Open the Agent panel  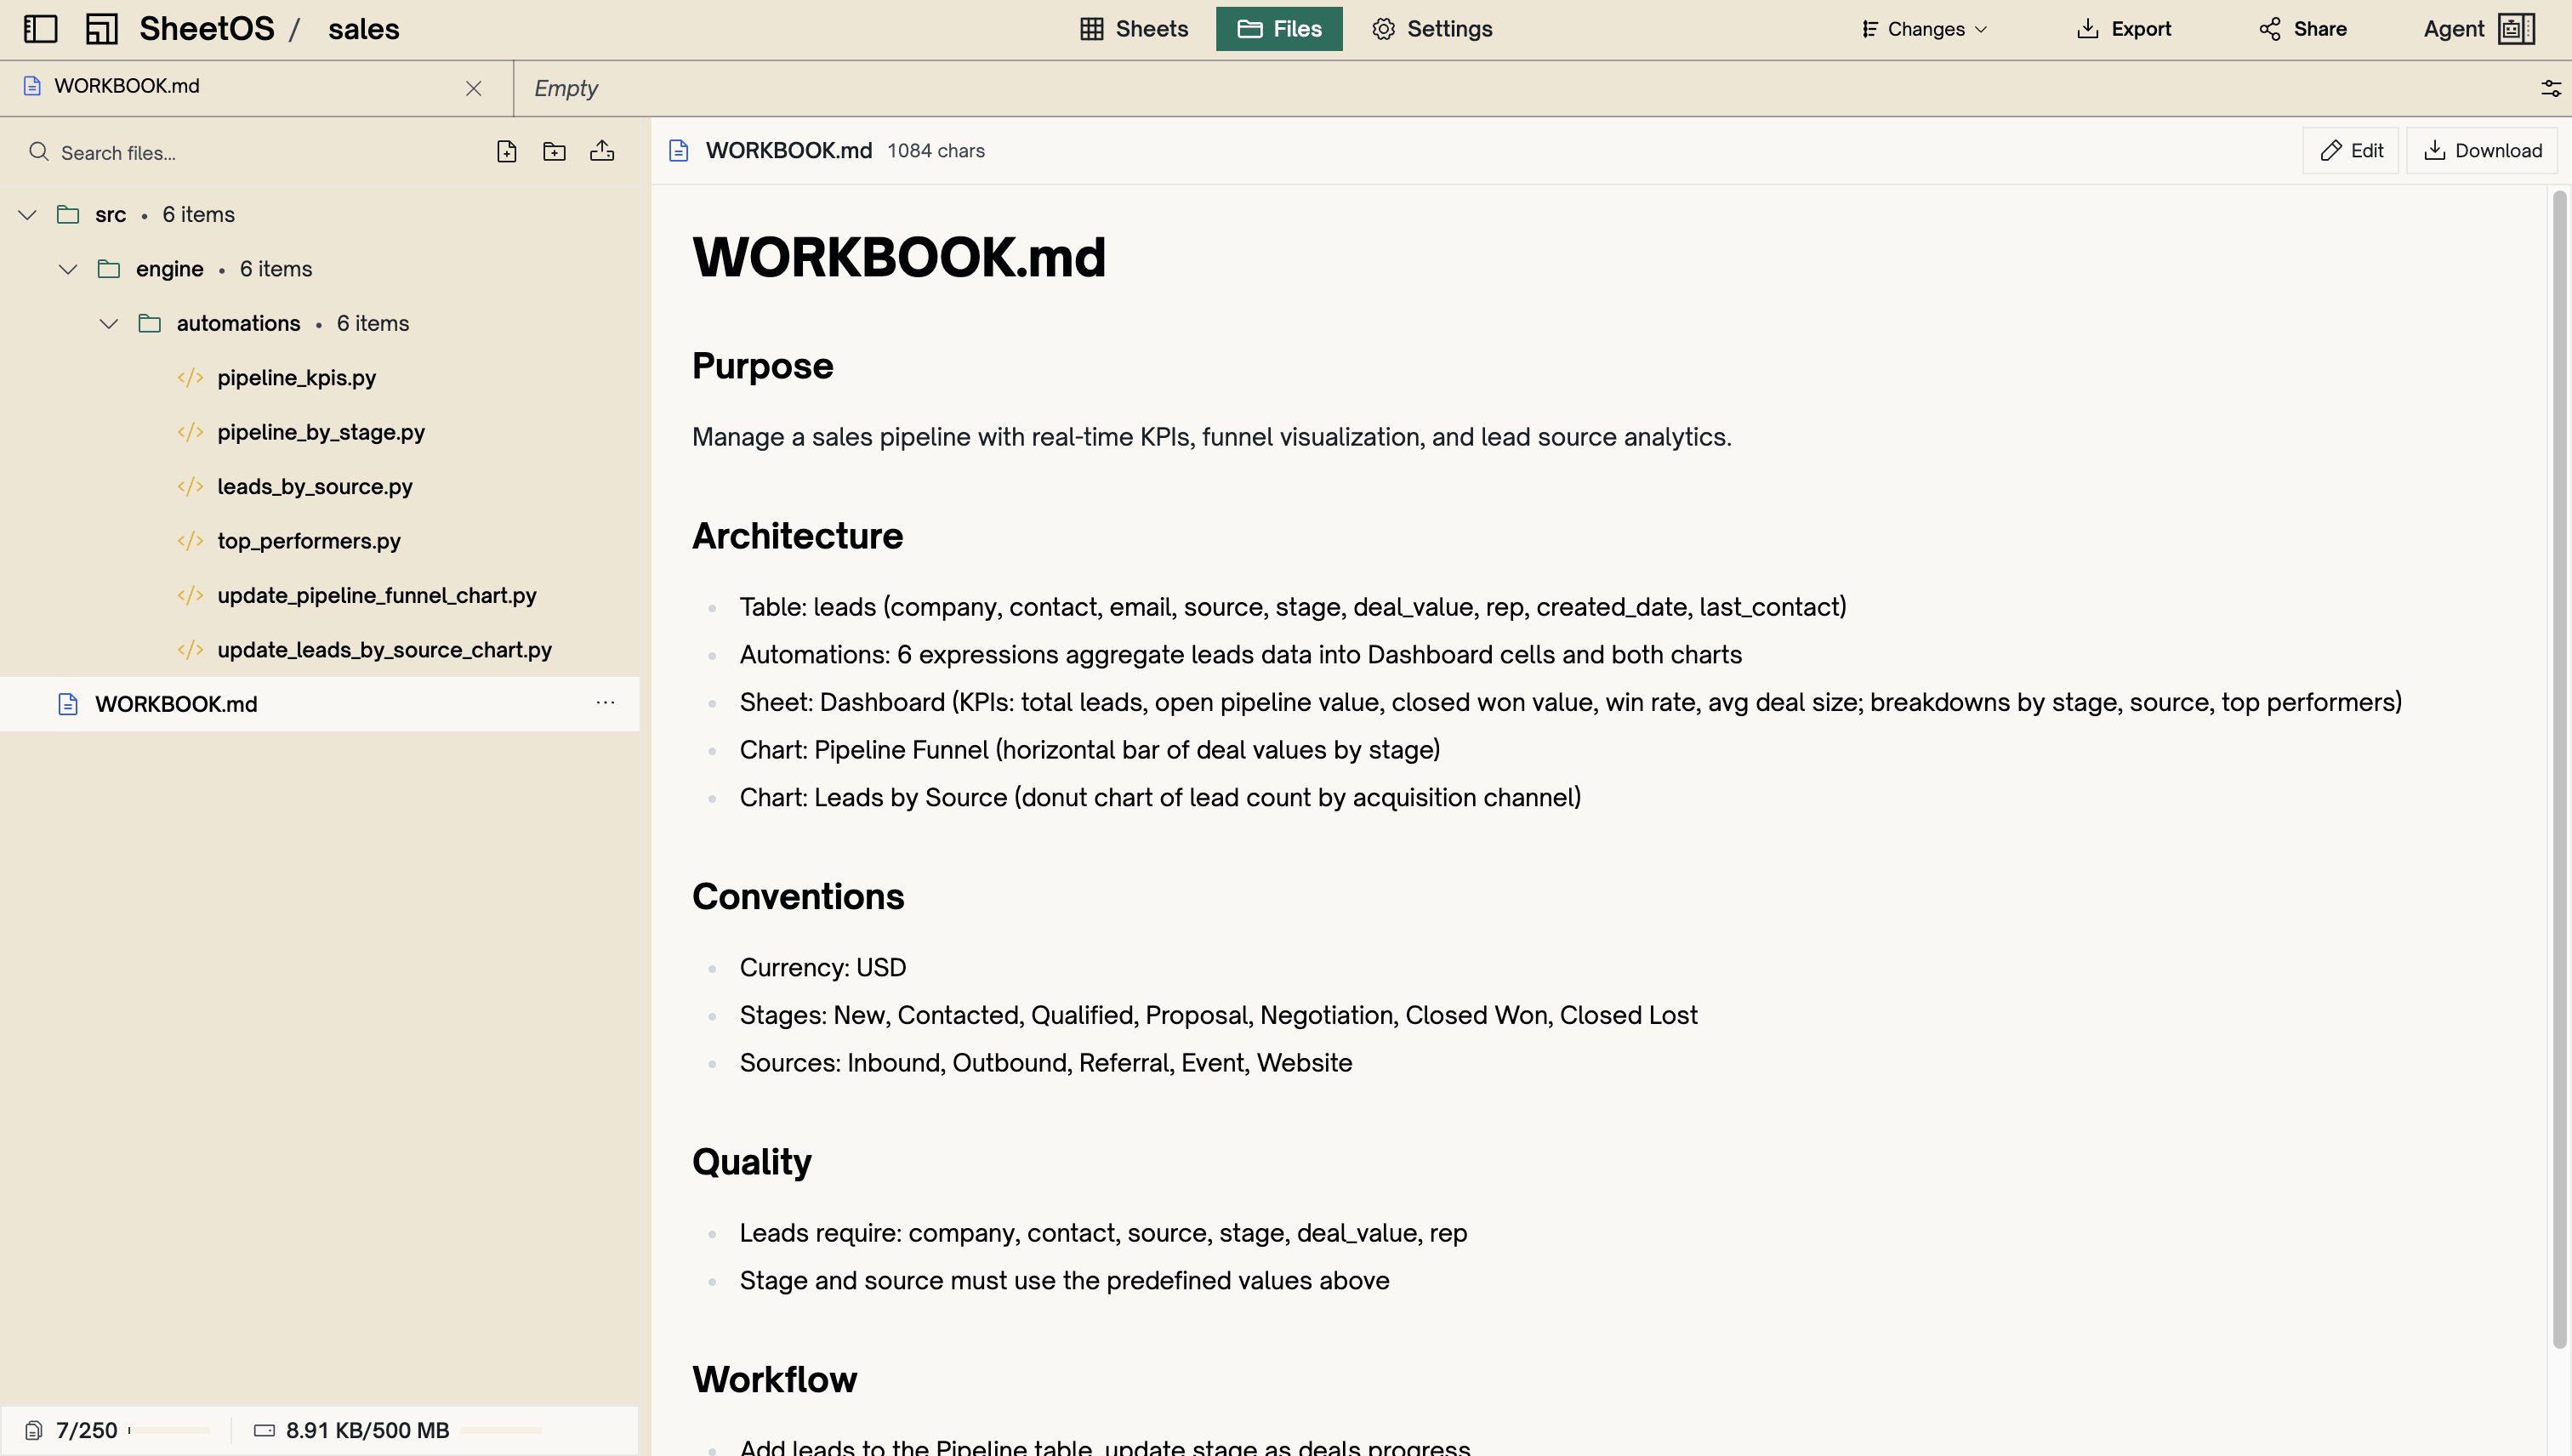click(x=2478, y=28)
